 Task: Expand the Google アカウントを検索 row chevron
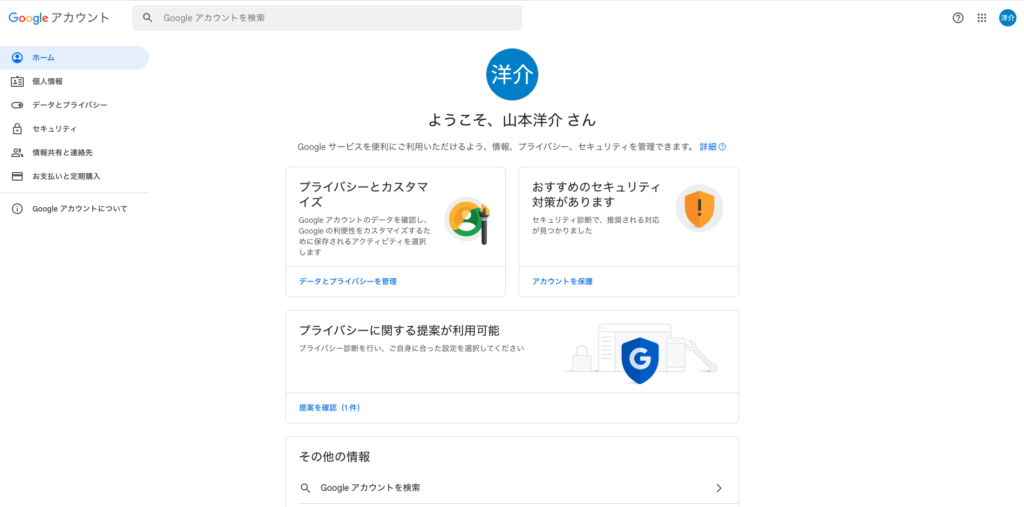point(719,488)
